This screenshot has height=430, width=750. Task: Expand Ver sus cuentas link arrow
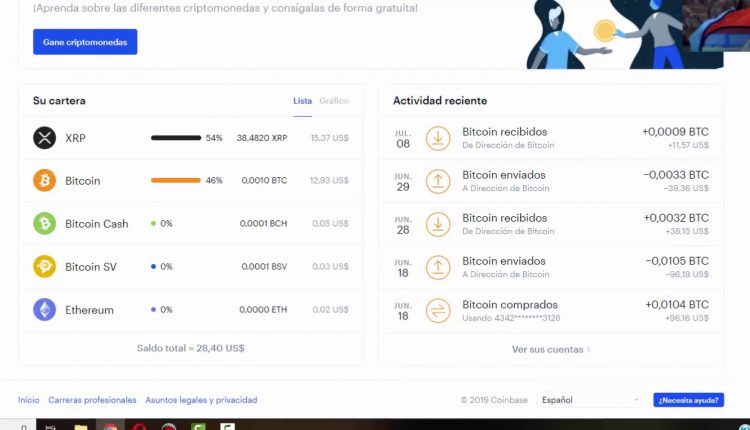588,350
